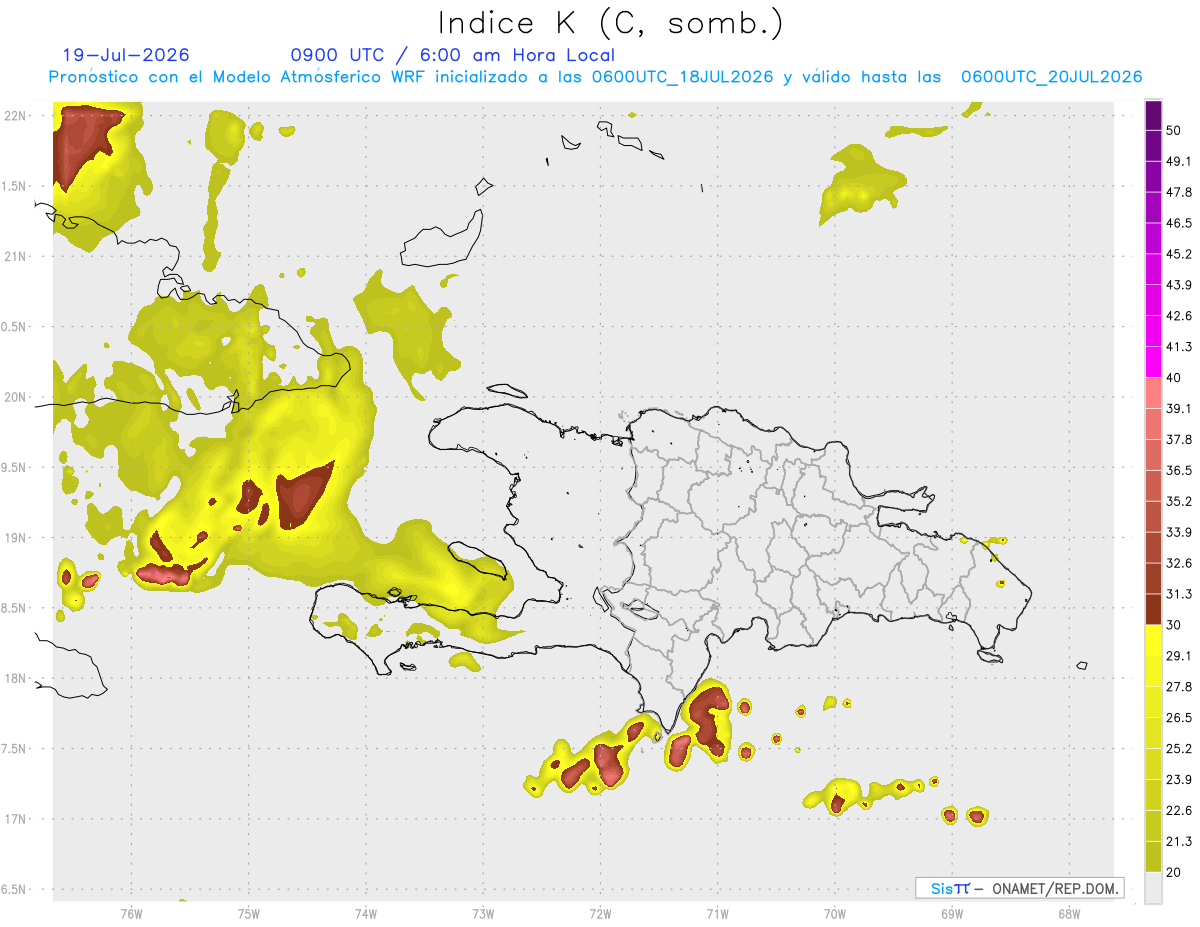This screenshot has width=1200, height=927.
Task: Click the '72W' longitude label
Action: coord(600,913)
